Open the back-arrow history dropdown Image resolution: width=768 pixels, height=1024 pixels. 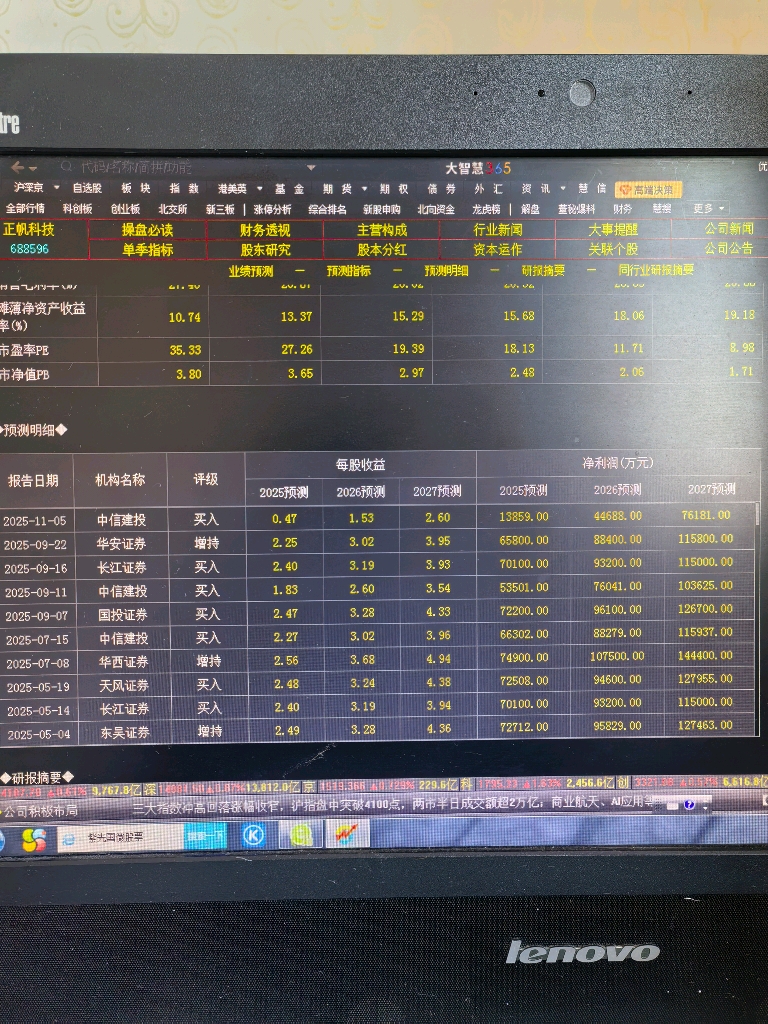33,168
